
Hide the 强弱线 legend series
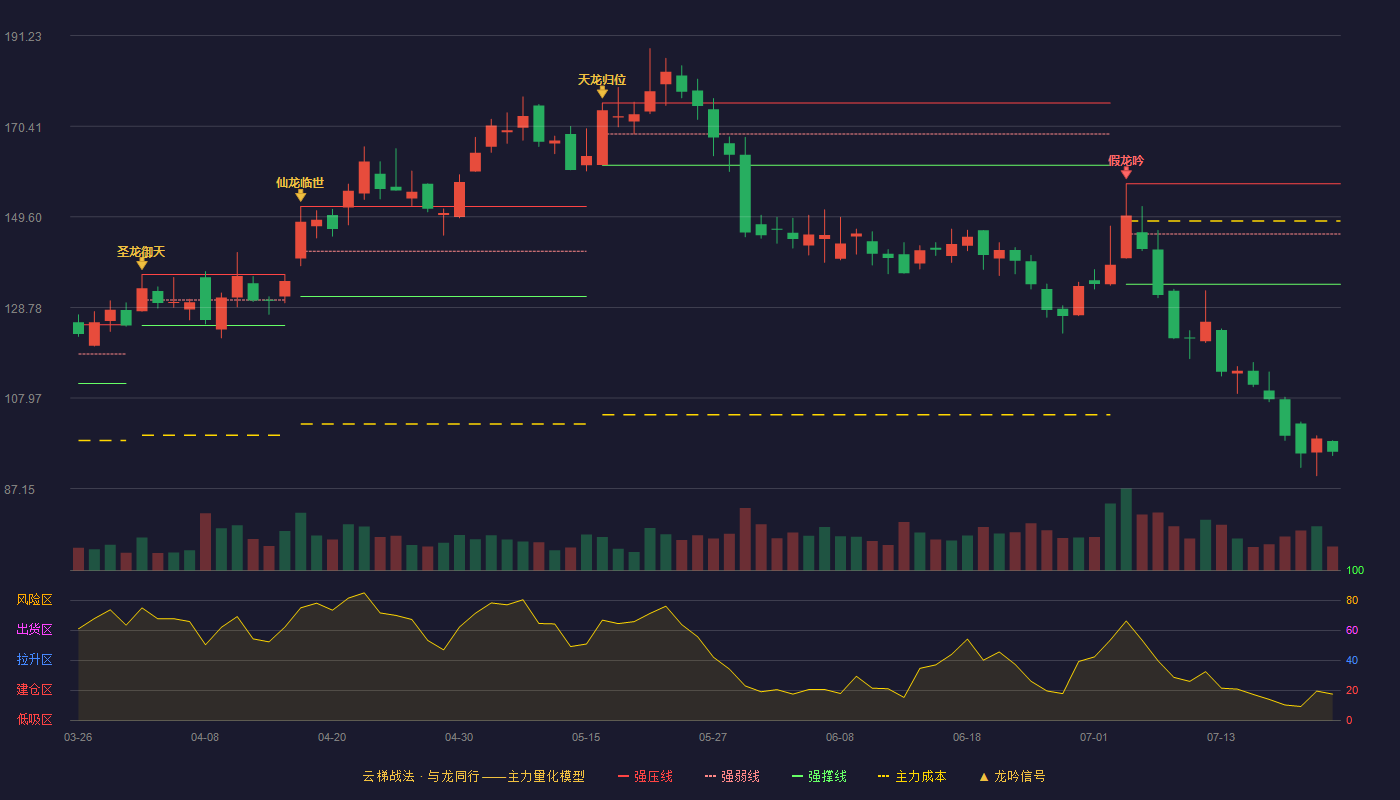point(732,776)
